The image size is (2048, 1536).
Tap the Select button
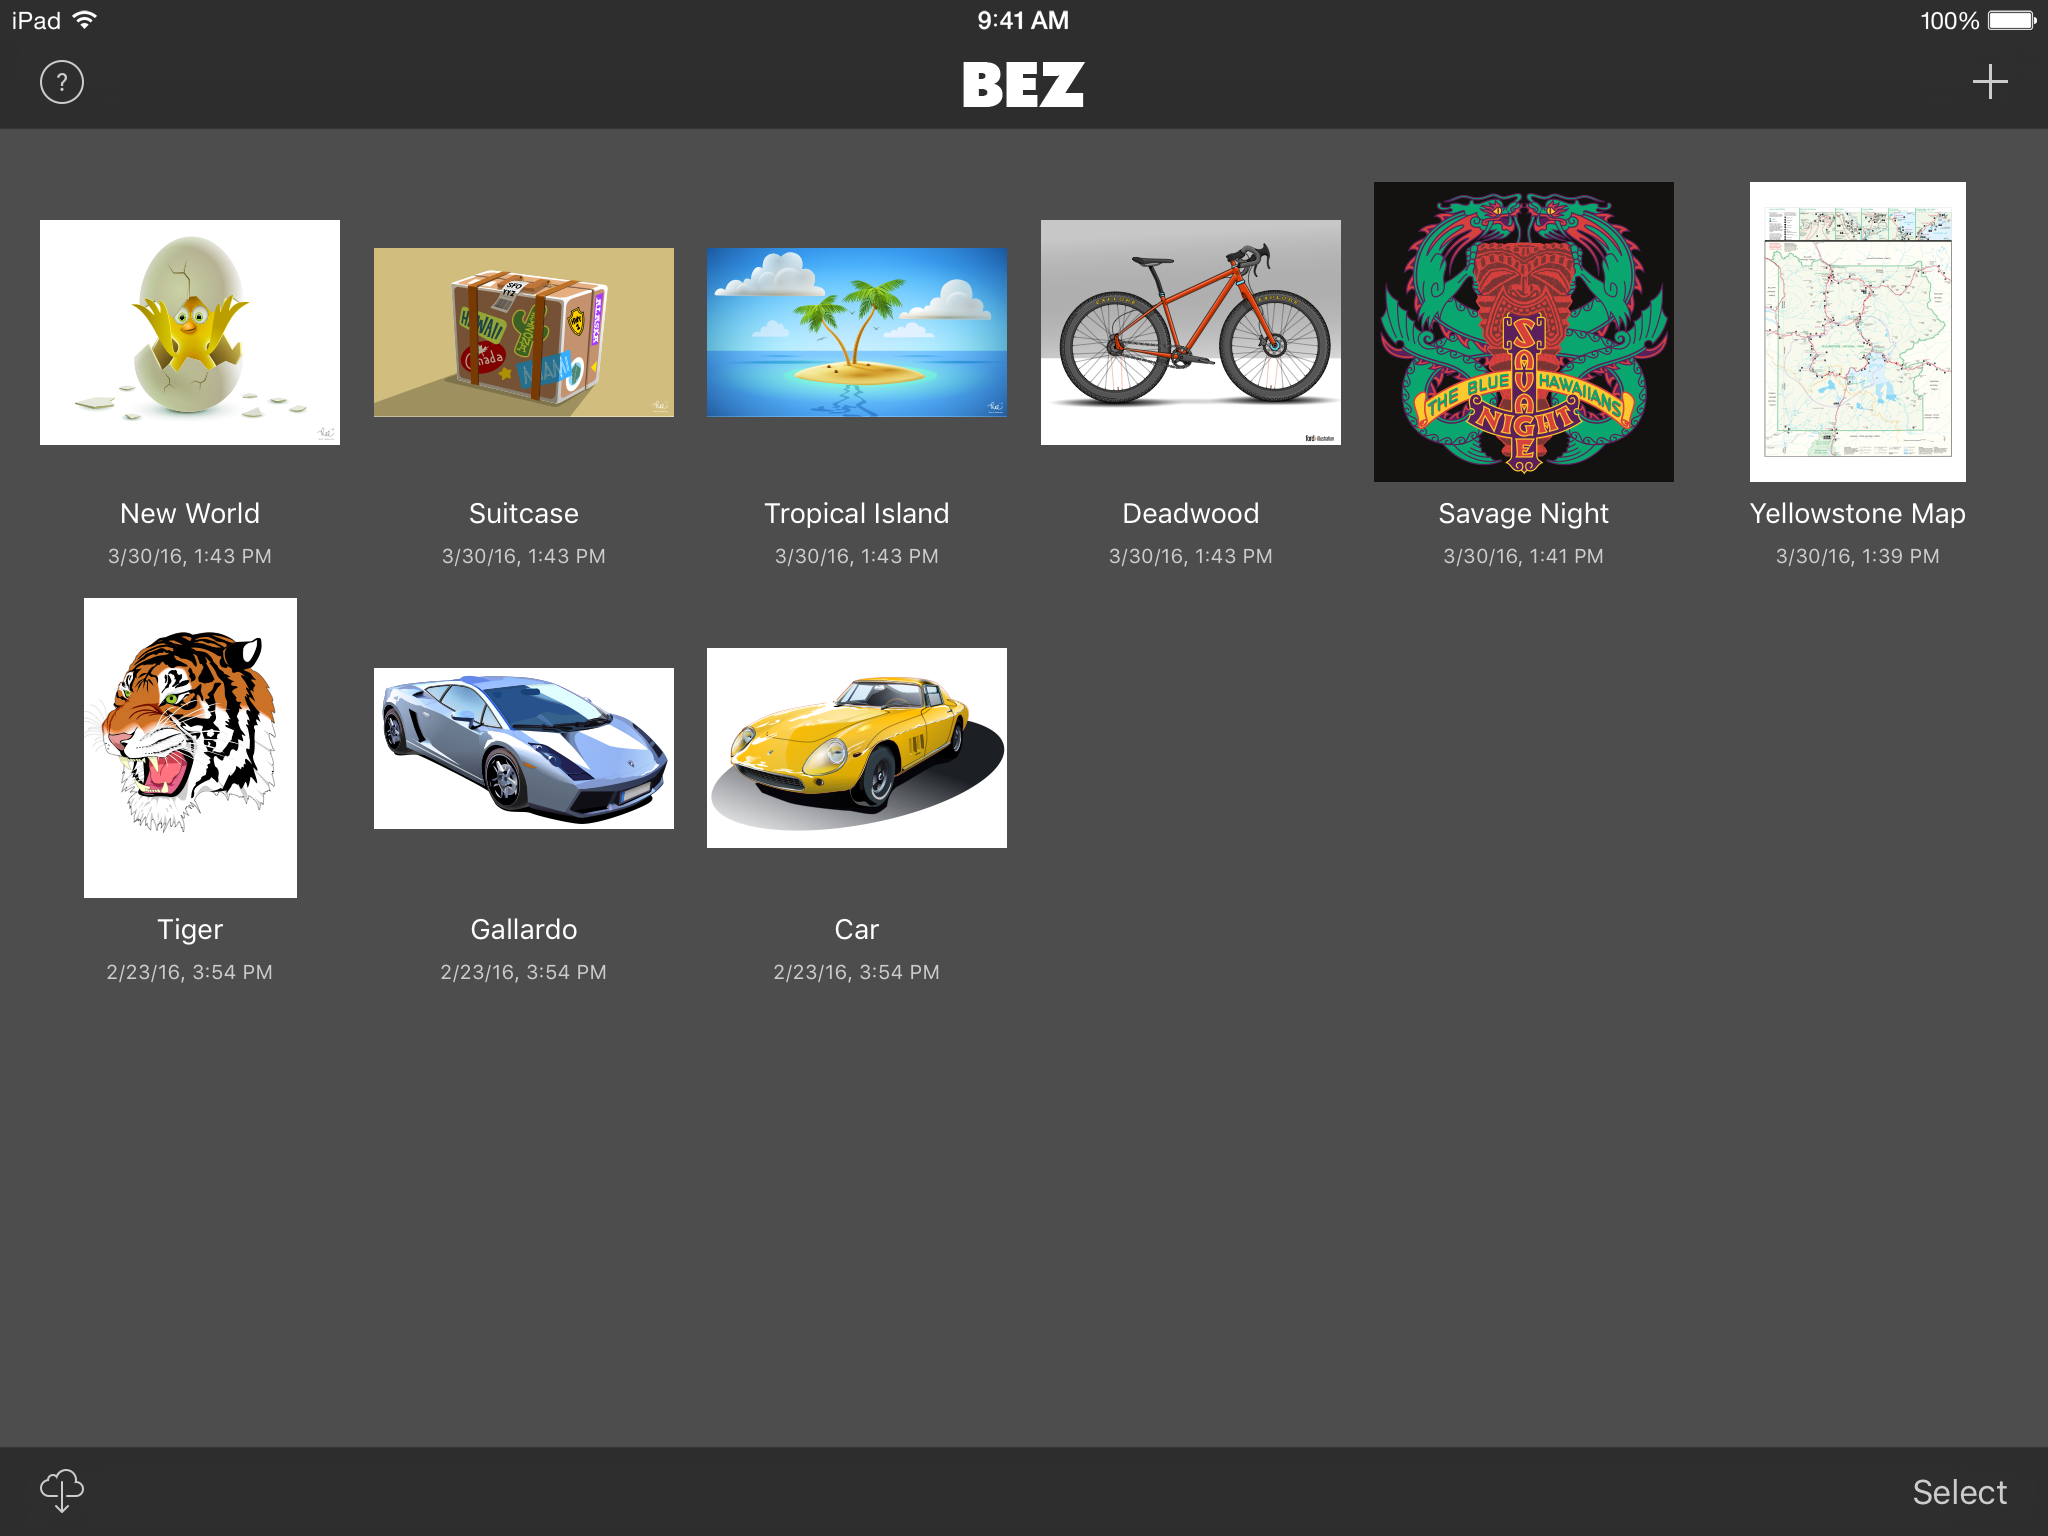[1959, 1492]
